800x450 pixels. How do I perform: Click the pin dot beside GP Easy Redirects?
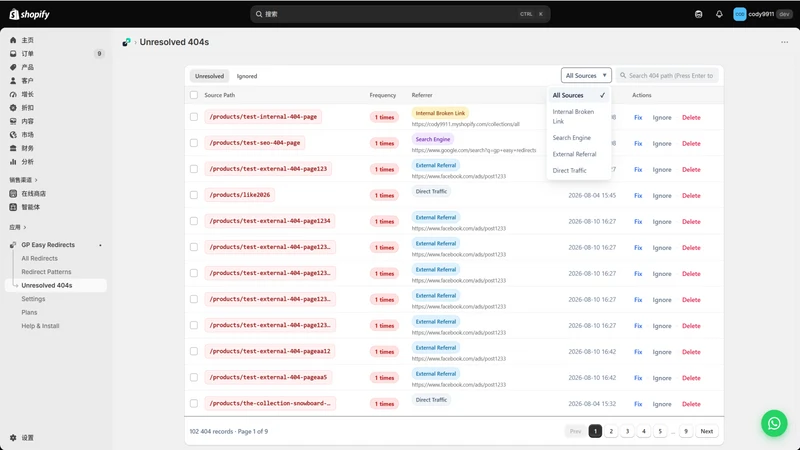[x=100, y=245]
